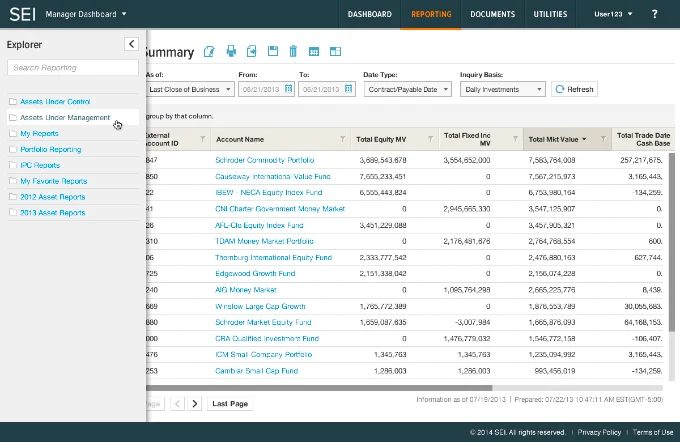Open the Privacy Policy link
This screenshot has height=442, width=680.
(x=599, y=432)
